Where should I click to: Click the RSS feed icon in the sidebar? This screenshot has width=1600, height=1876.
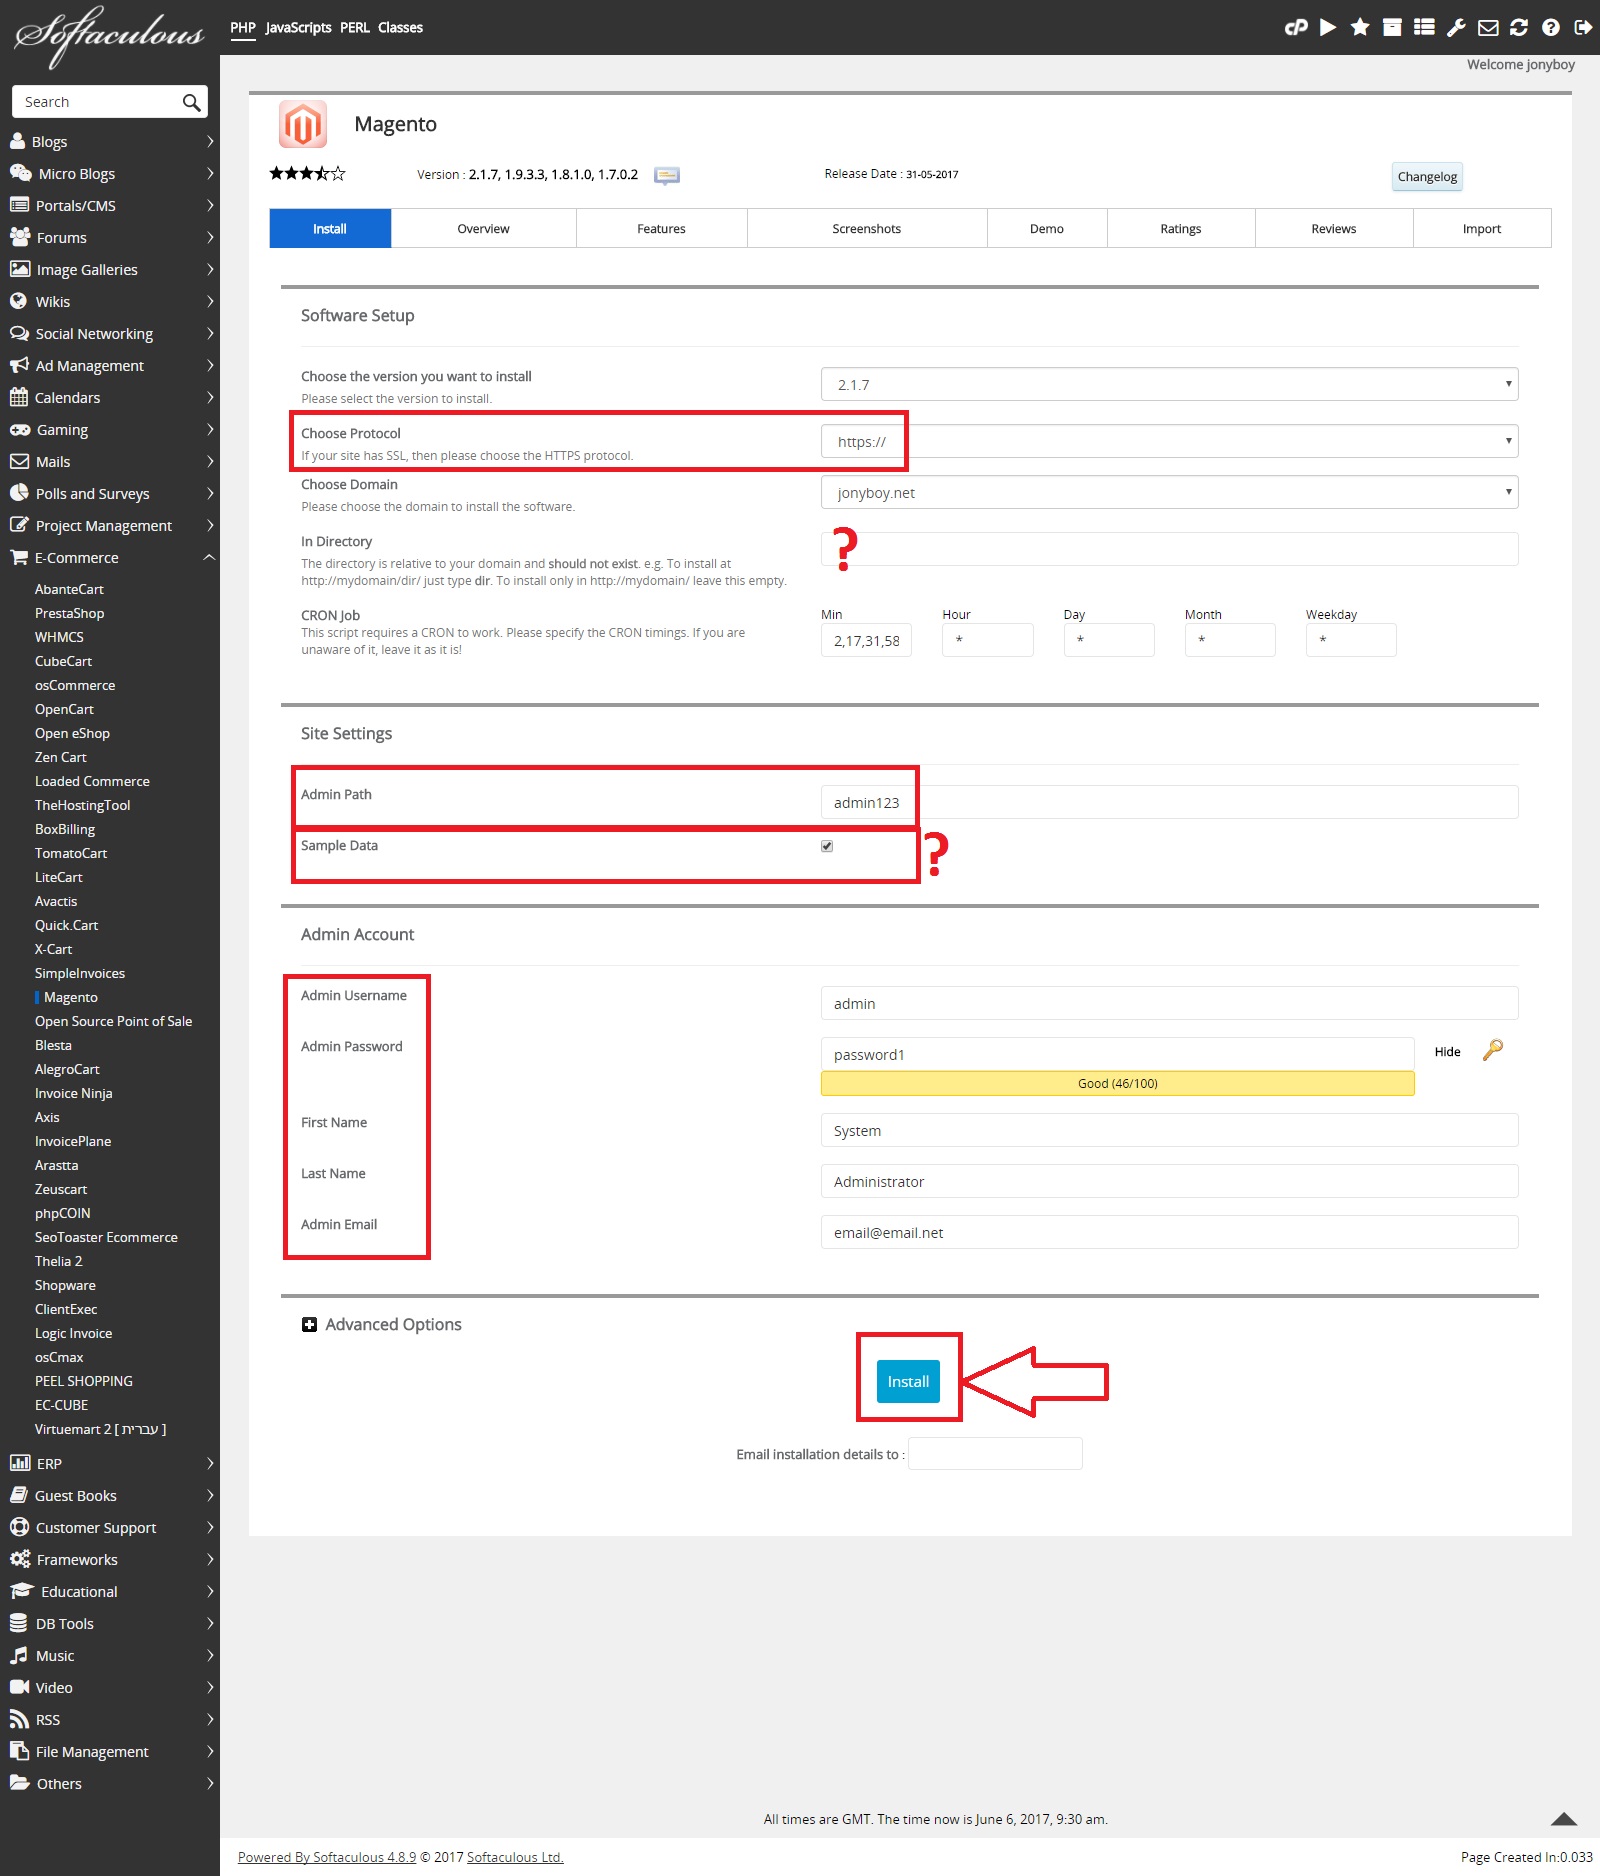19,1720
